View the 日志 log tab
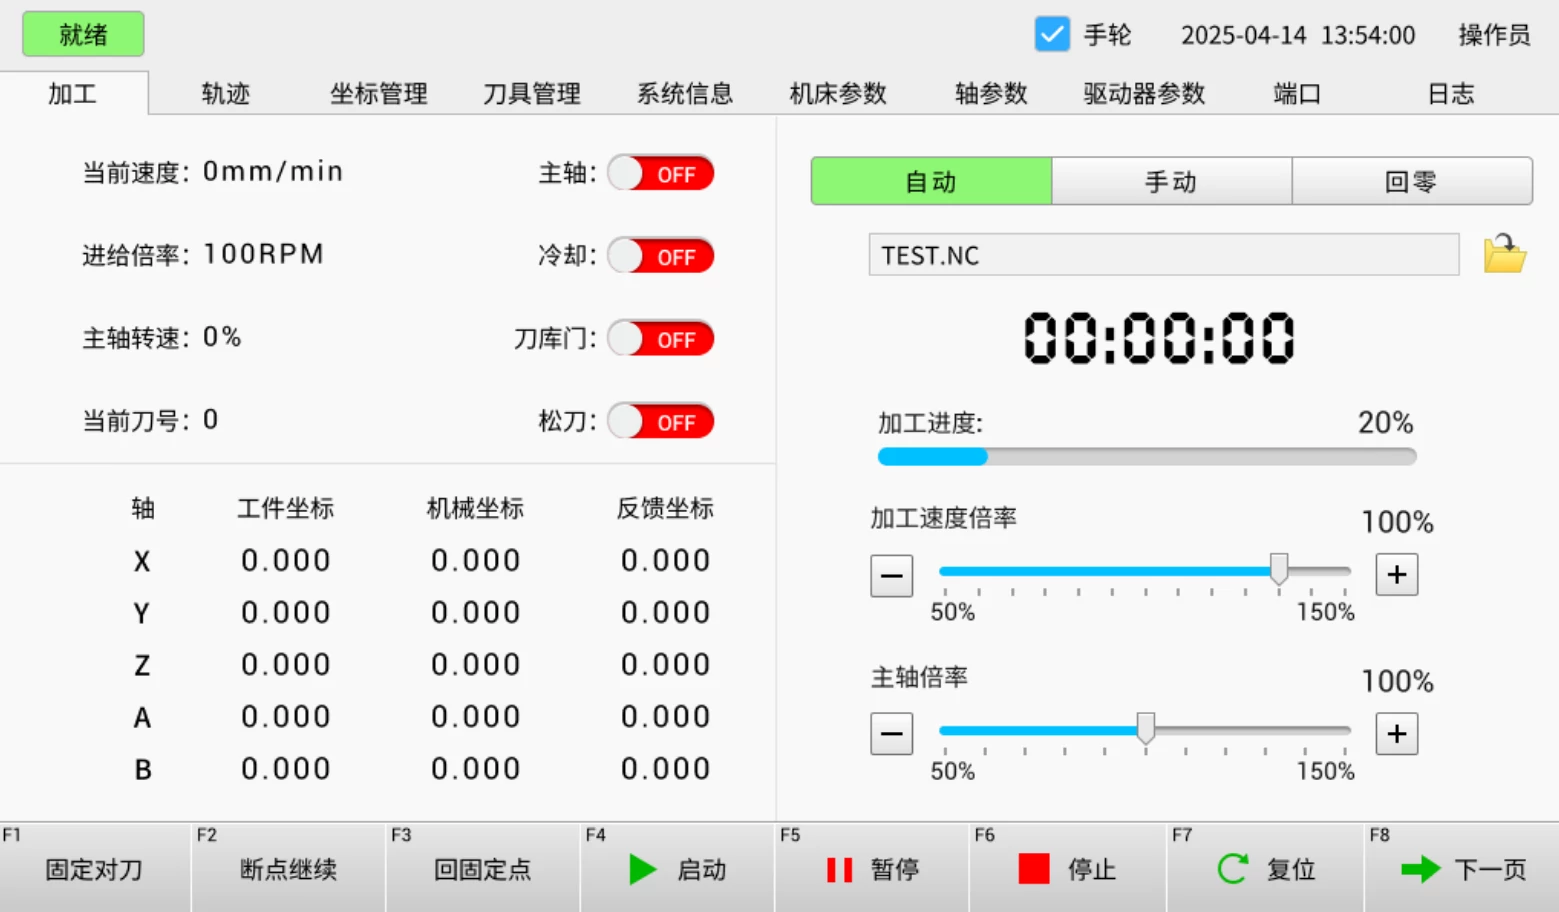Screen dimensions: 1559x912 (x=1450, y=94)
